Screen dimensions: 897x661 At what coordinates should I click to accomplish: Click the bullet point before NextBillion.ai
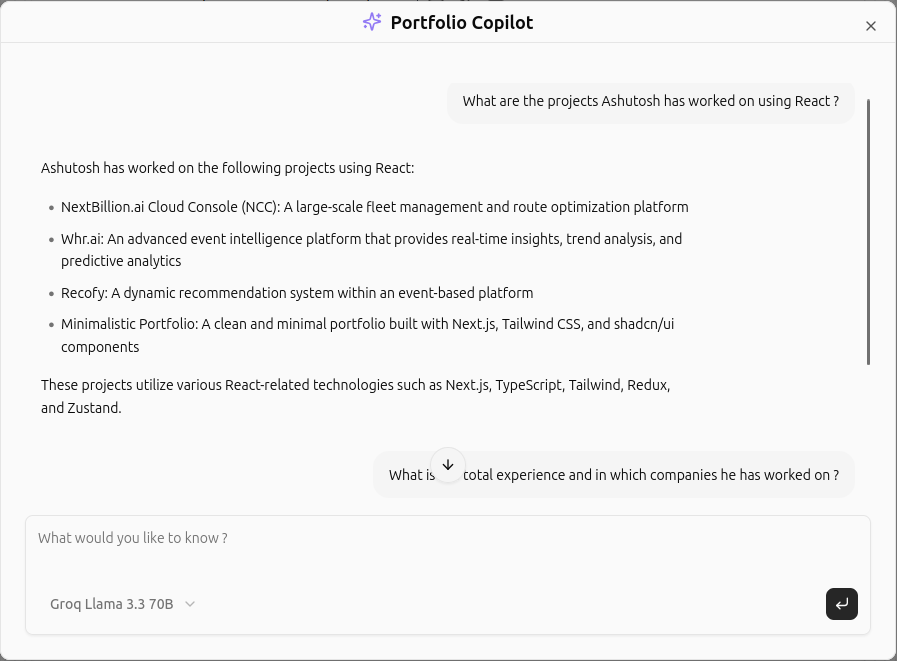(51, 208)
